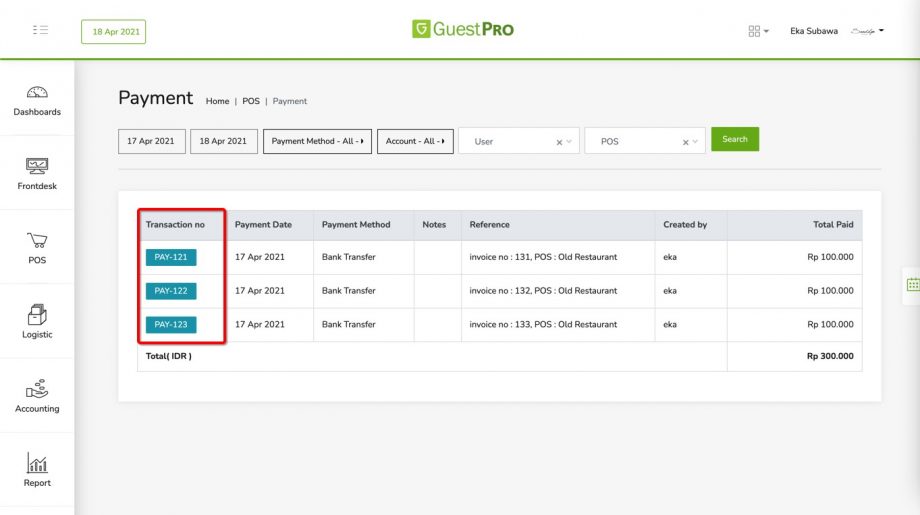The width and height of the screenshot is (920, 515).
Task: Click Bank Transfer in PAY-122 row
Action: click(349, 290)
